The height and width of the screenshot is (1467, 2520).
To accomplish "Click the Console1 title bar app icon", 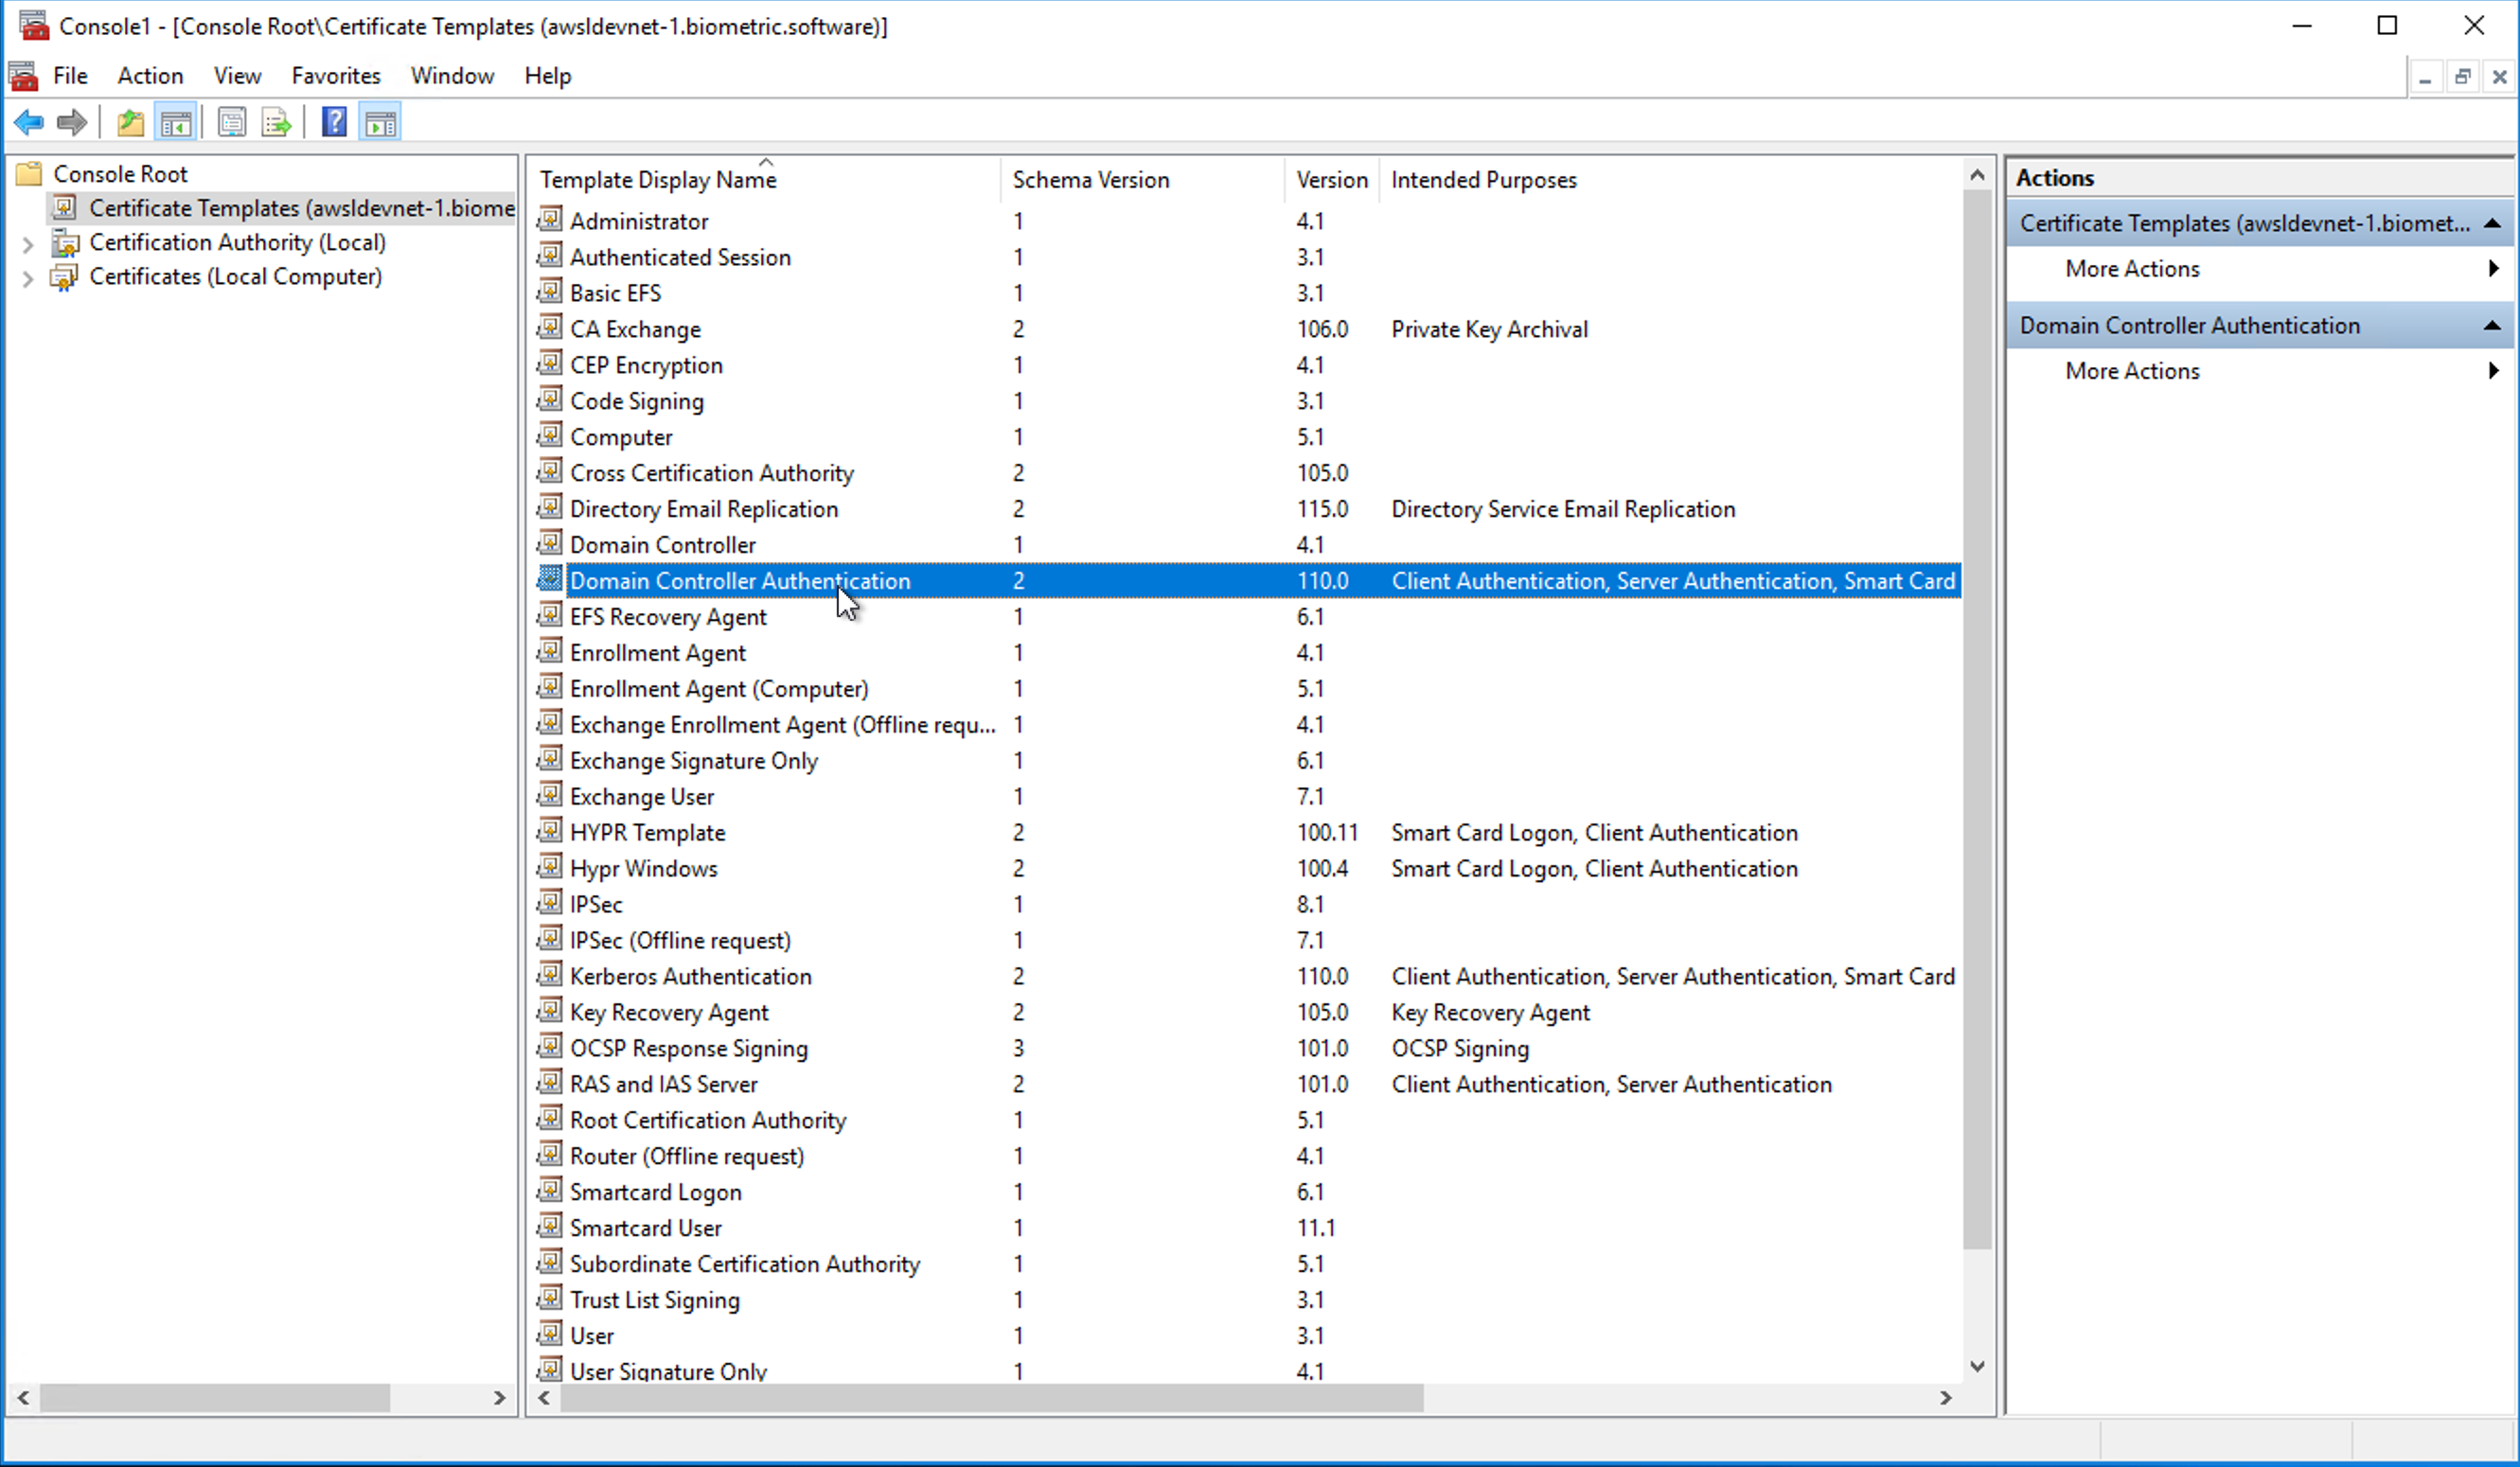I will pos(34,26).
